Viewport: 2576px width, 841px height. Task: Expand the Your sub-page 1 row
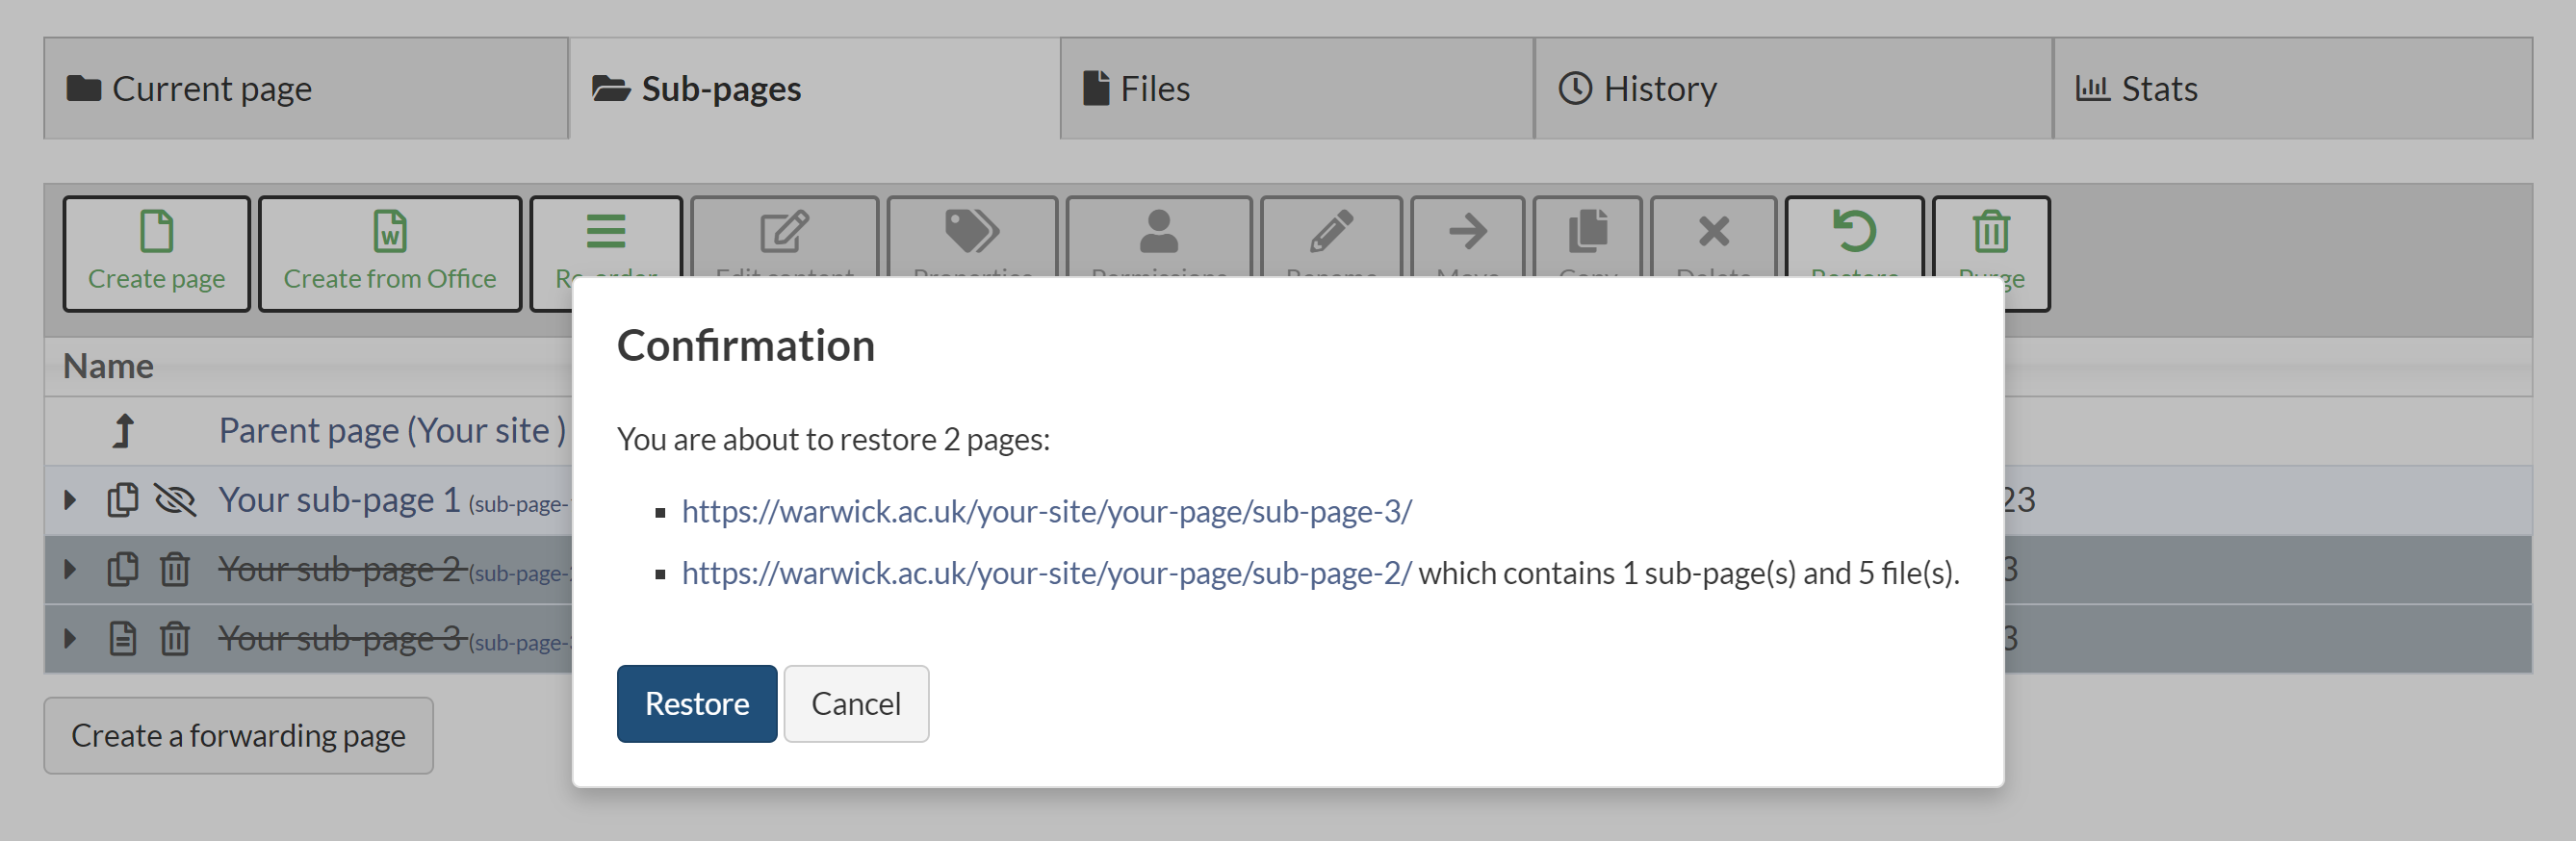[x=70, y=499]
